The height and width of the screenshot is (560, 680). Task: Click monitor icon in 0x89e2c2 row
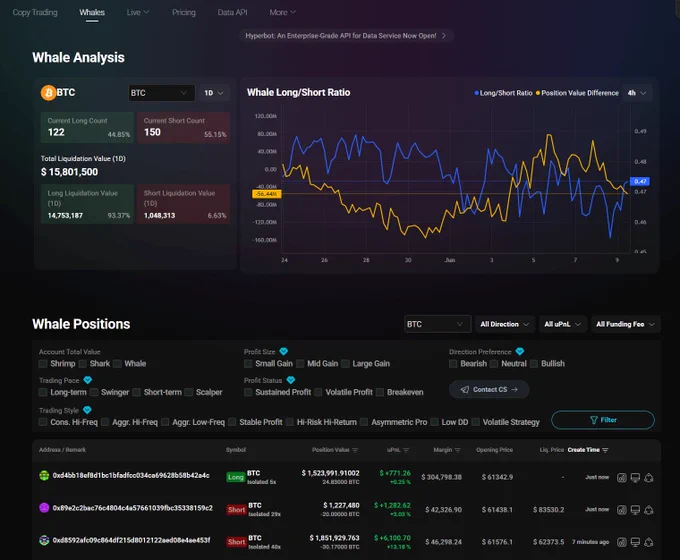(635, 510)
